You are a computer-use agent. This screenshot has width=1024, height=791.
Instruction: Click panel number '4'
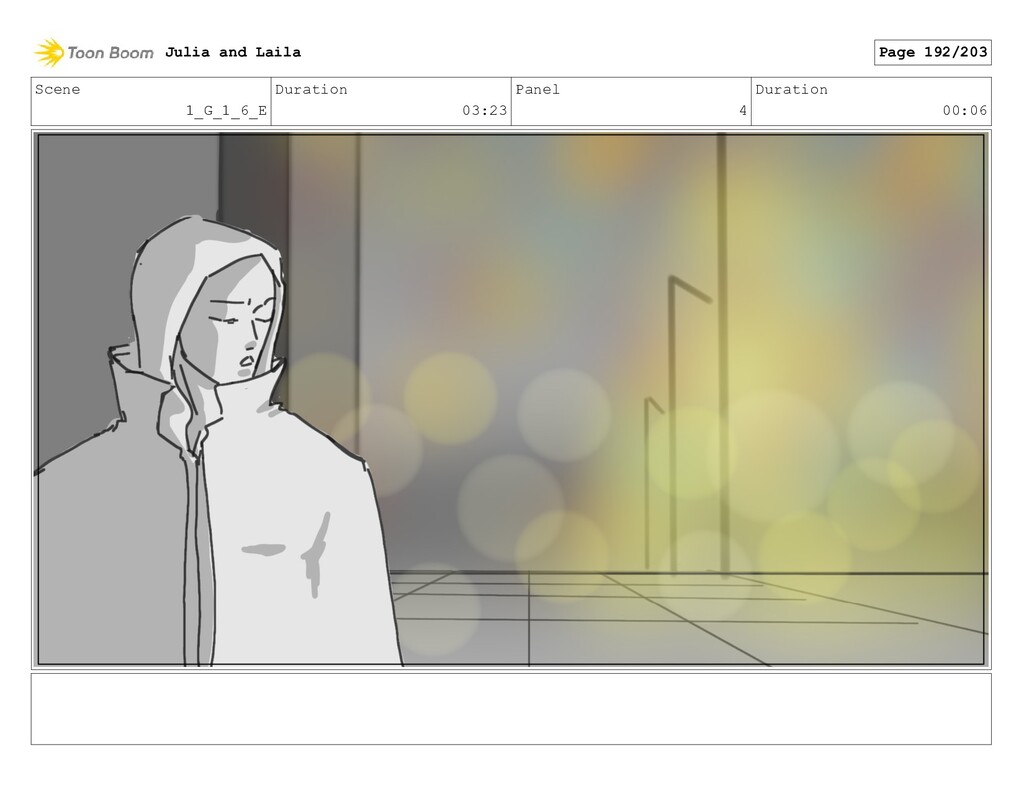[x=743, y=110]
